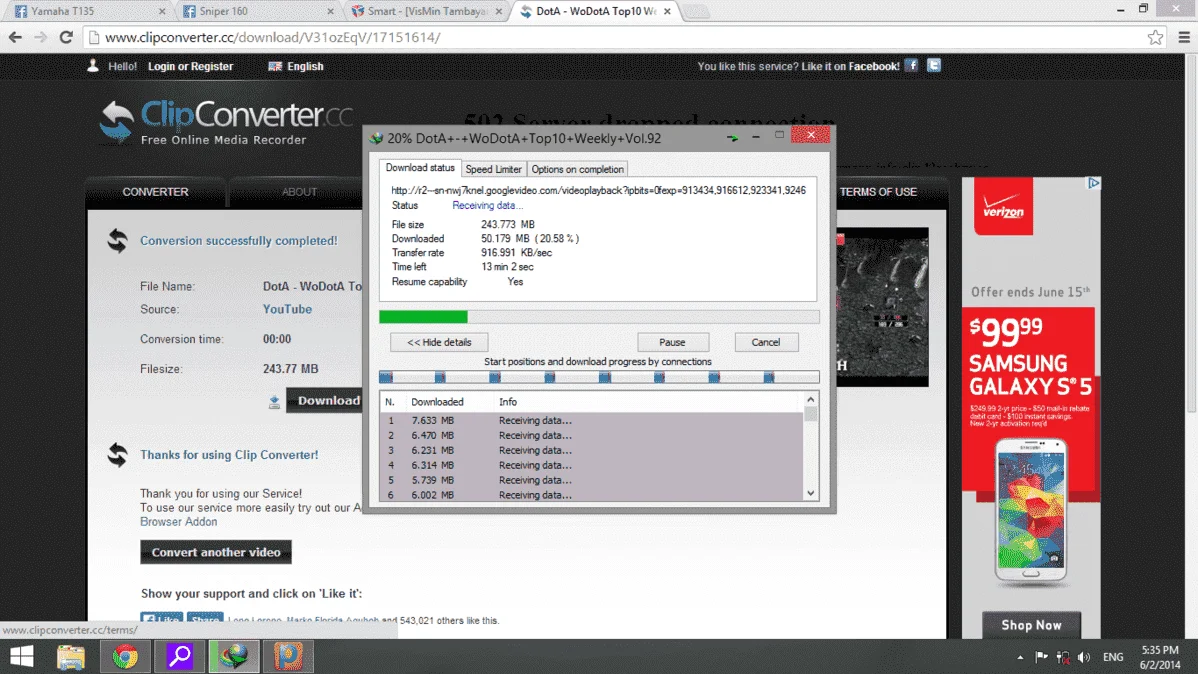Open the ABOUT site menu
The width and height of the screenshot is (1198, 674).
pyautogui.click(x=299, y=192)
